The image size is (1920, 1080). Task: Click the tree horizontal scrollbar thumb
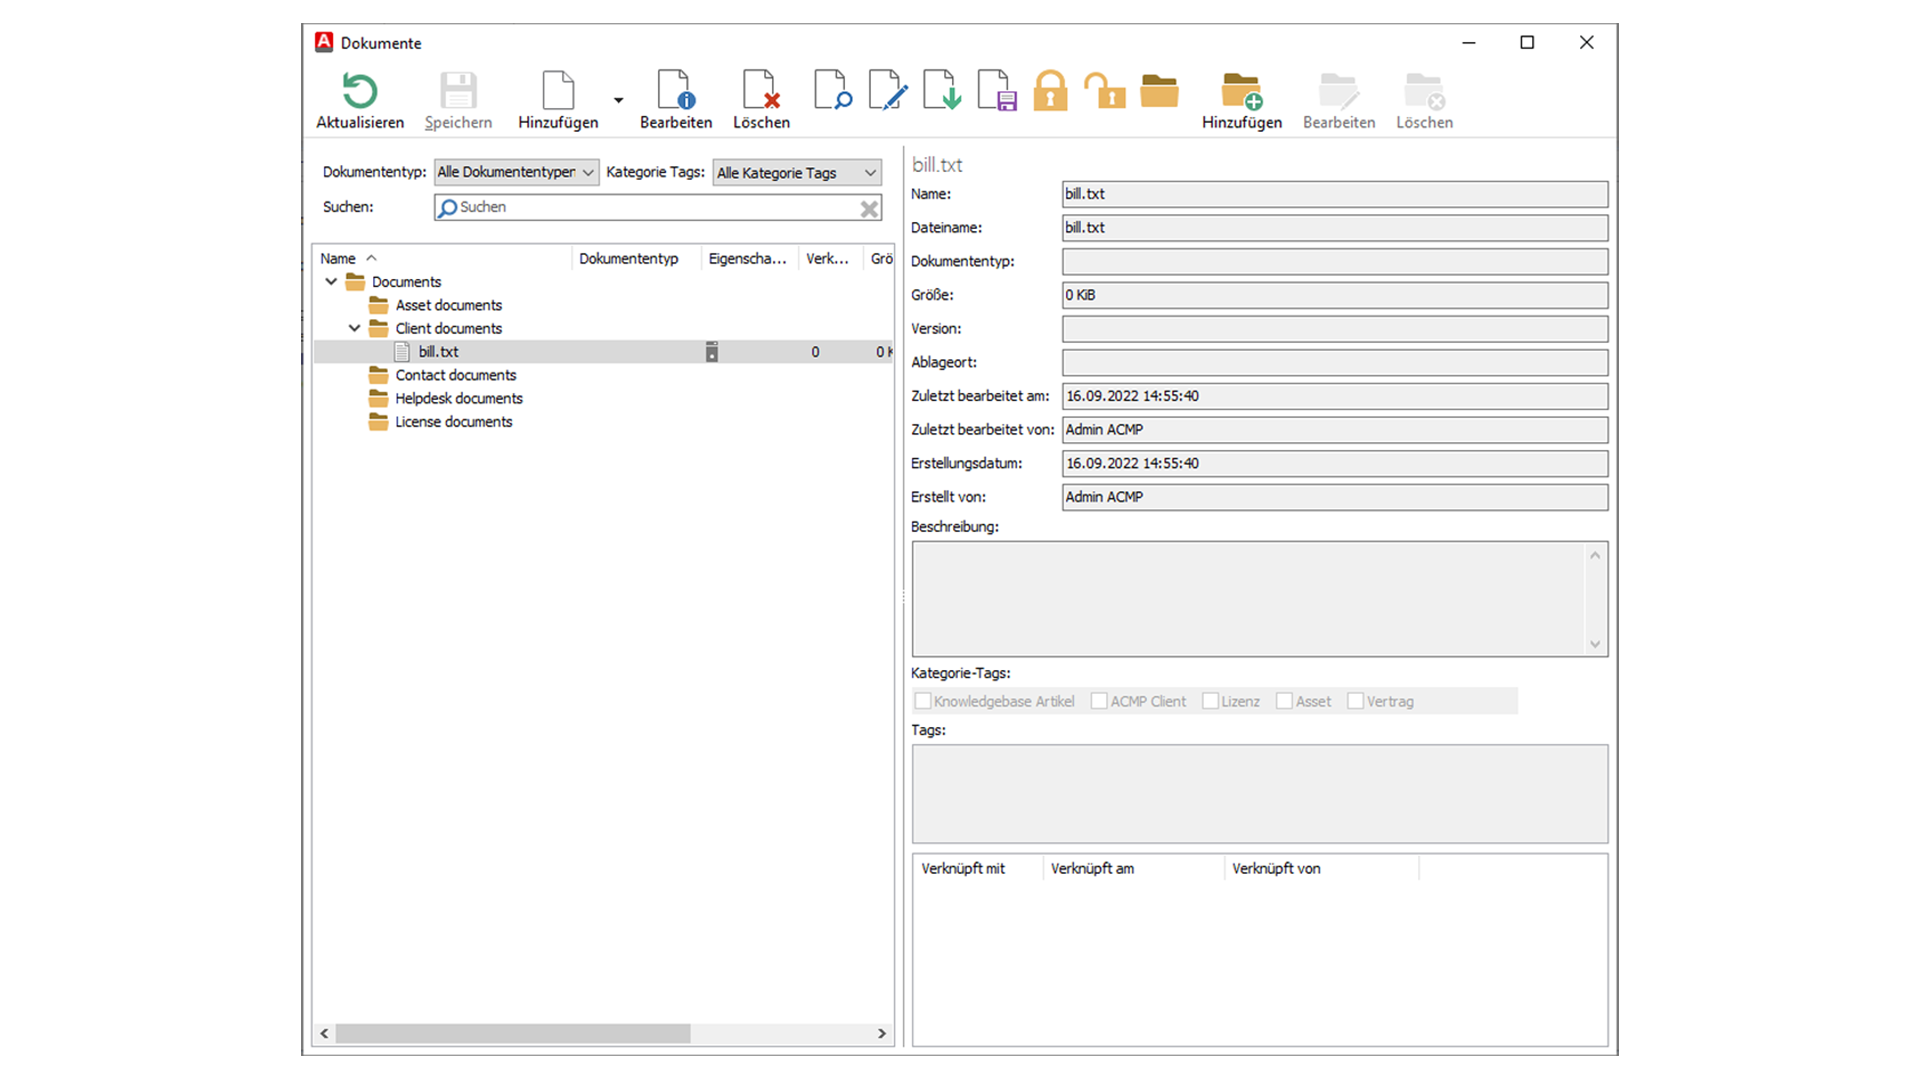point(512,1033)
